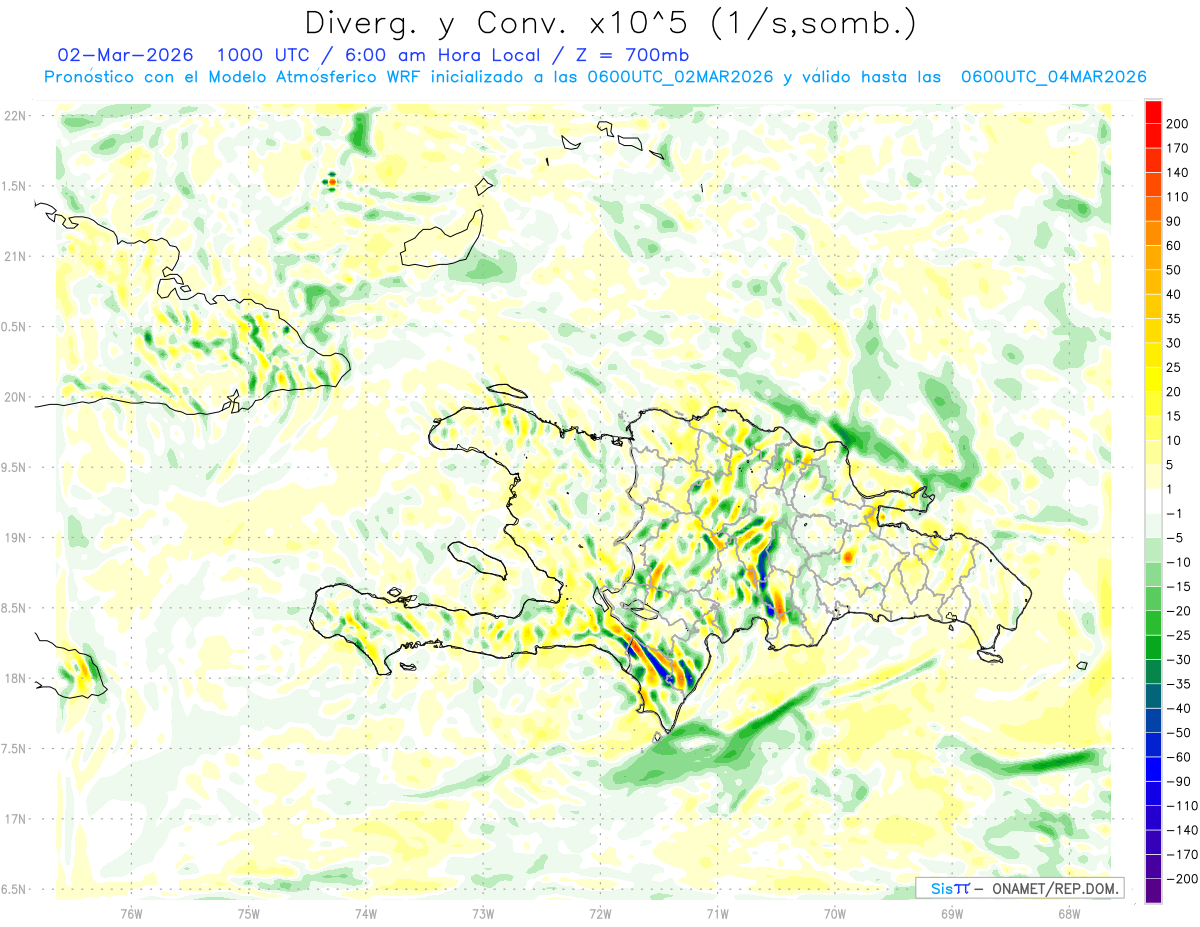Click the white color band between 1 and -1
1200x927 pixels.
click(x=1153, y=502)
